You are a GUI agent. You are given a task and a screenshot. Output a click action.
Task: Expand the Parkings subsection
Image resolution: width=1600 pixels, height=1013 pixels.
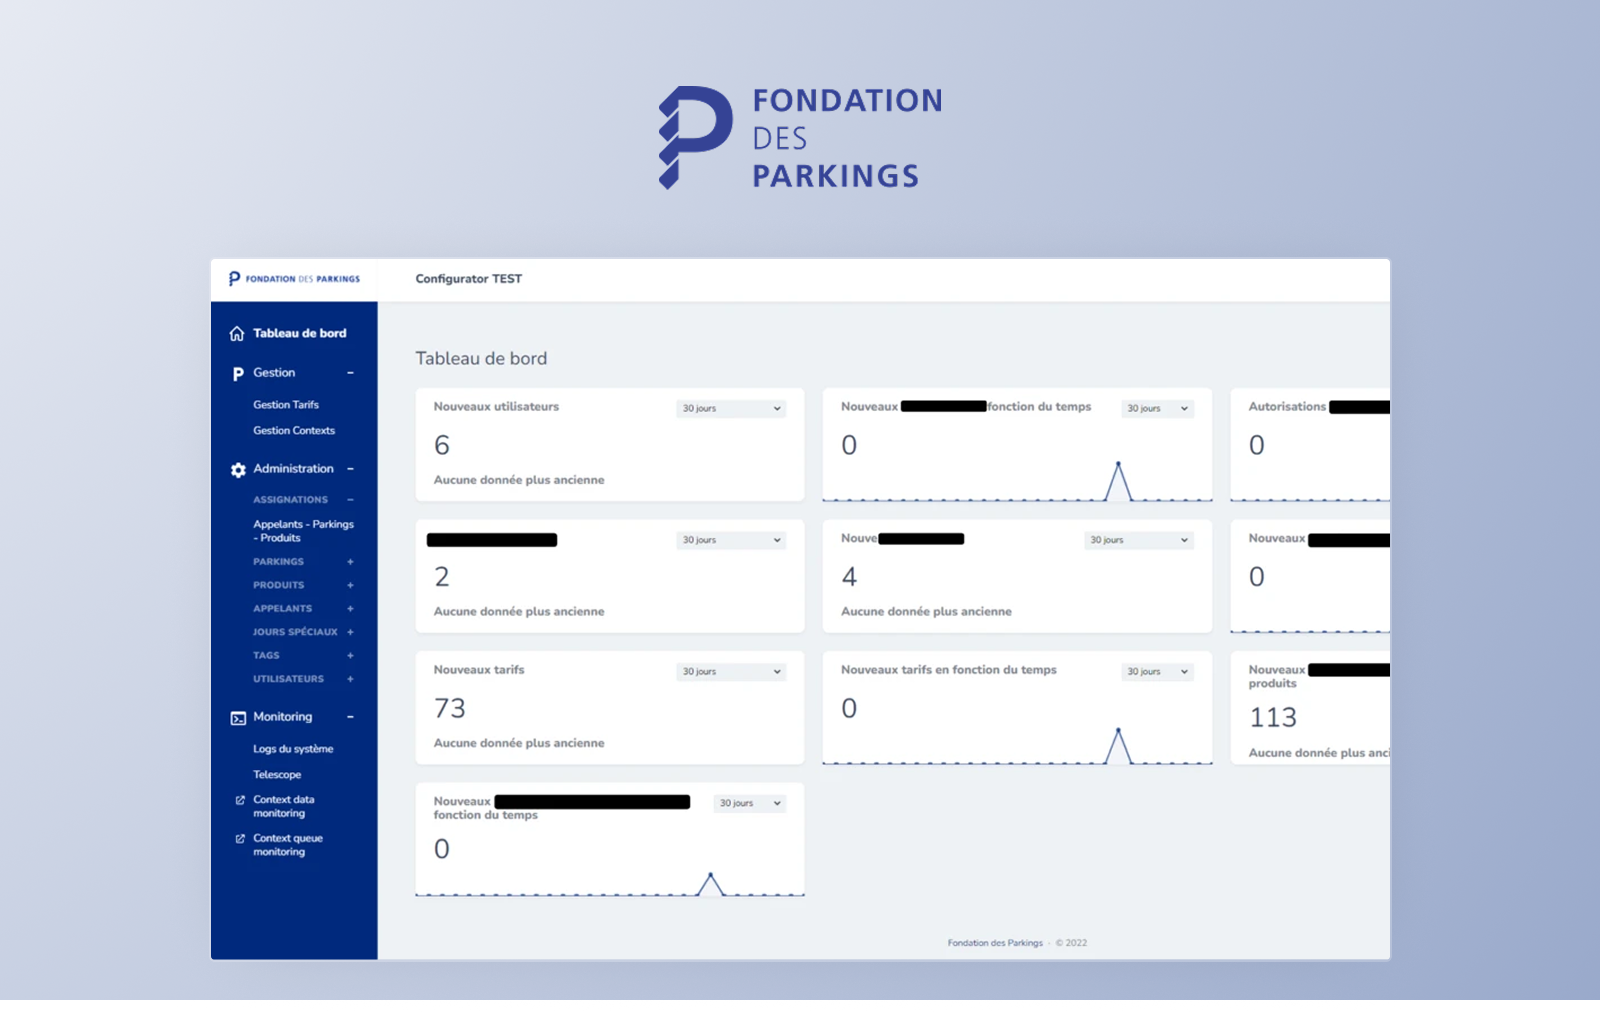pos(350,562)
